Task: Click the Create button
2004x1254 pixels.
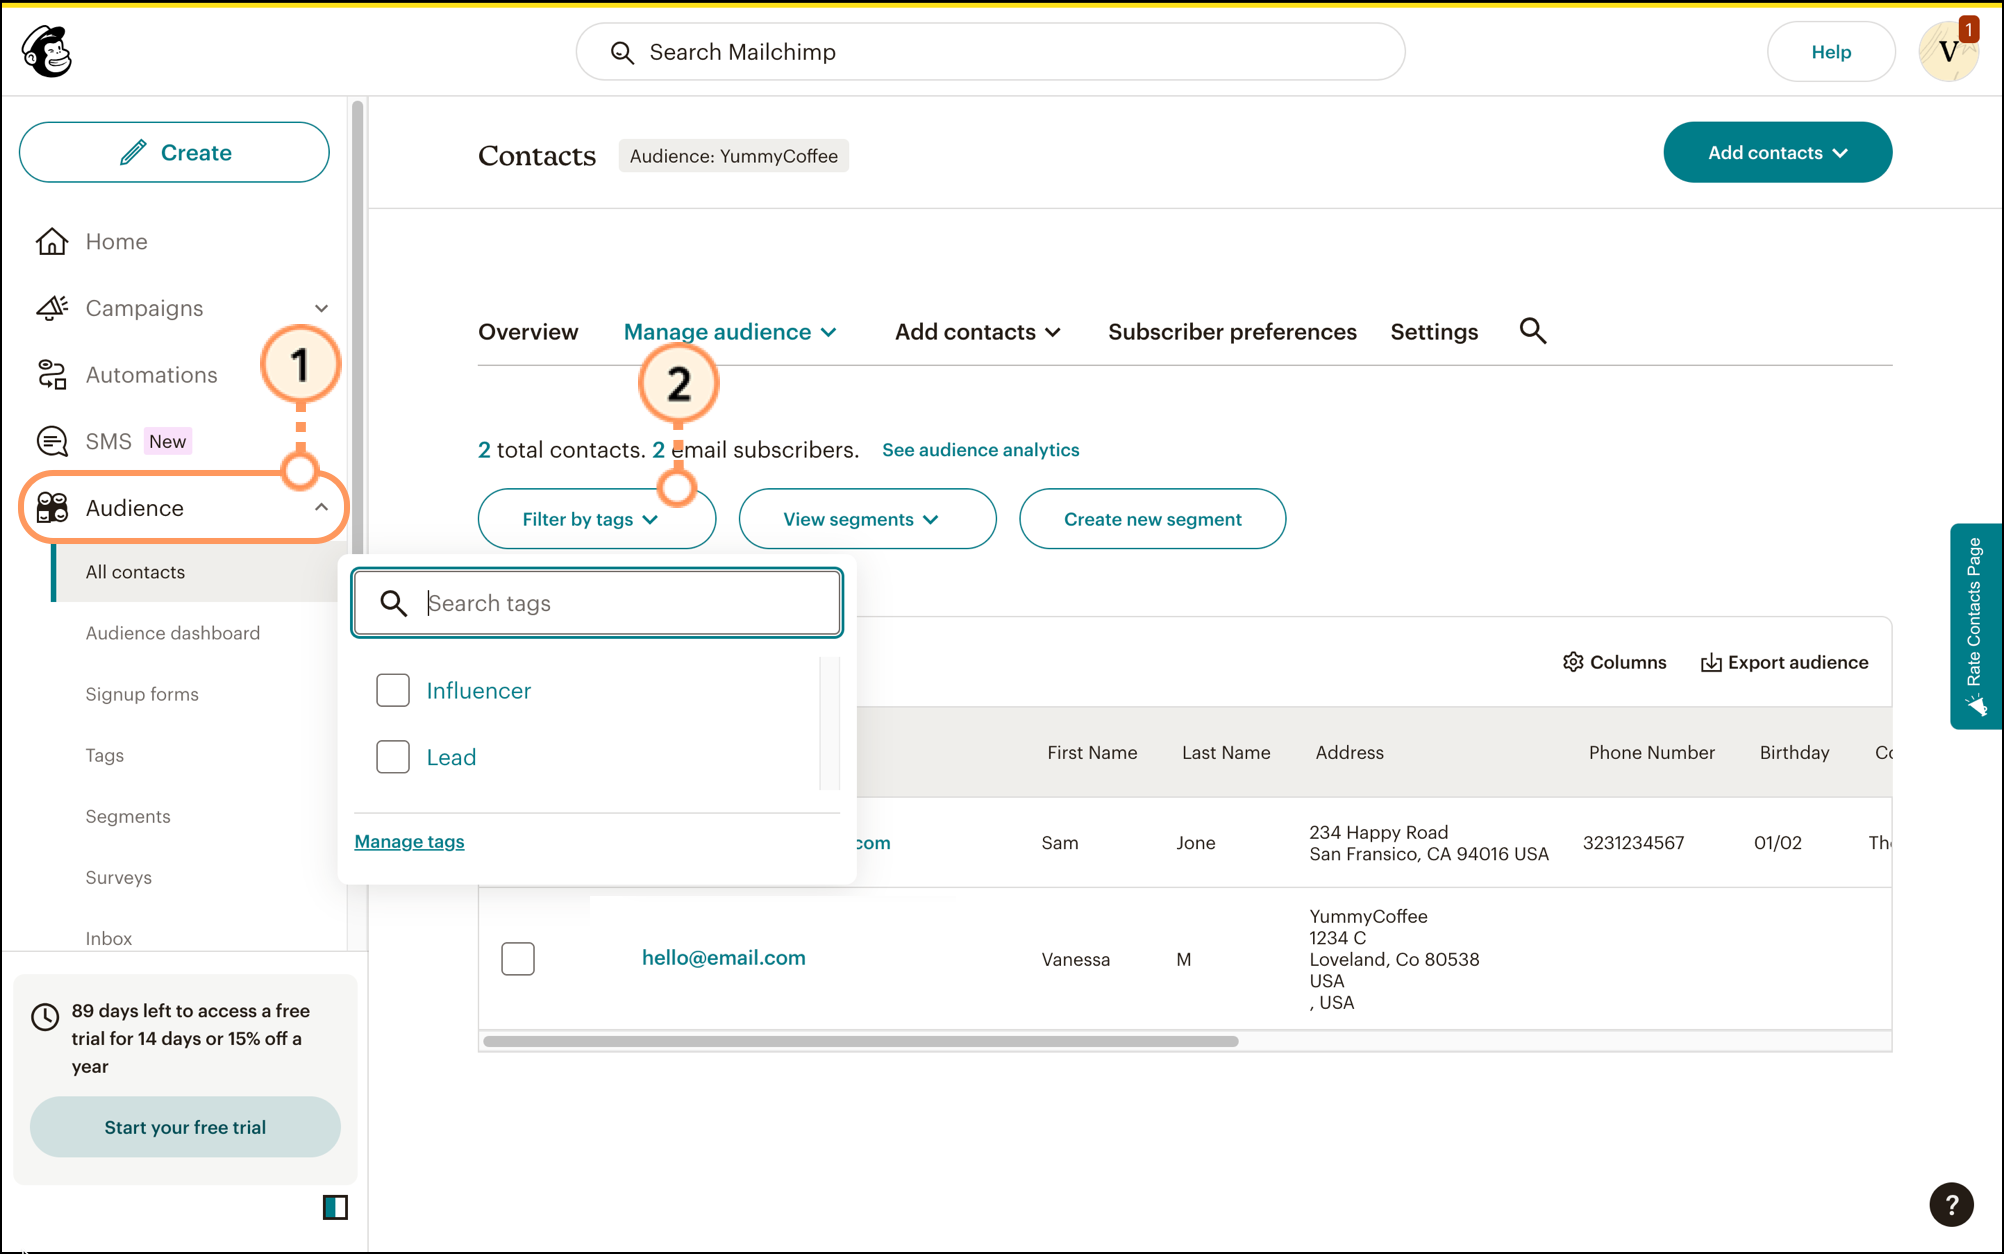Action: point(174,152)
